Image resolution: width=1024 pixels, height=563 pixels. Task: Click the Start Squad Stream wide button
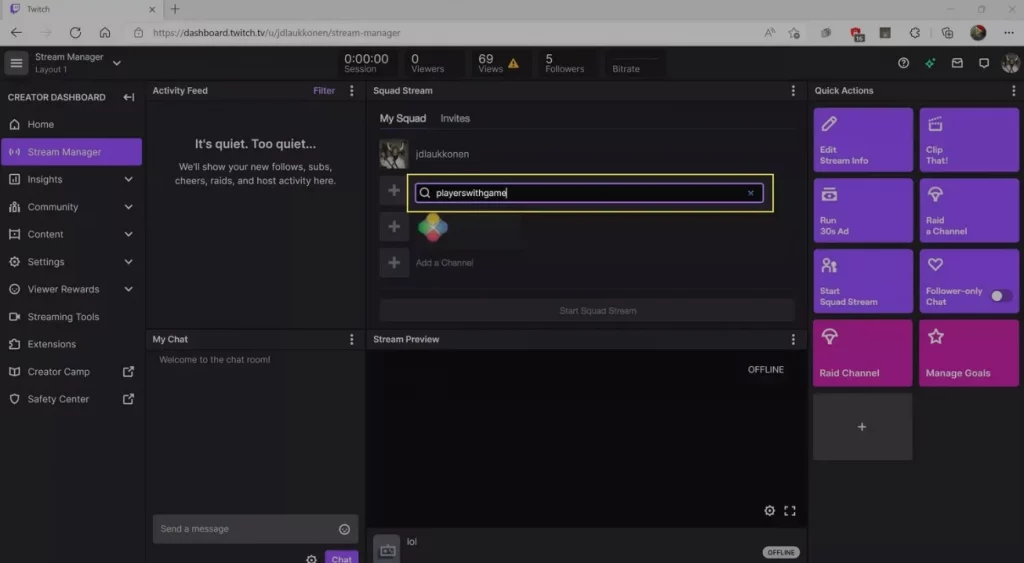pos(587,310)
